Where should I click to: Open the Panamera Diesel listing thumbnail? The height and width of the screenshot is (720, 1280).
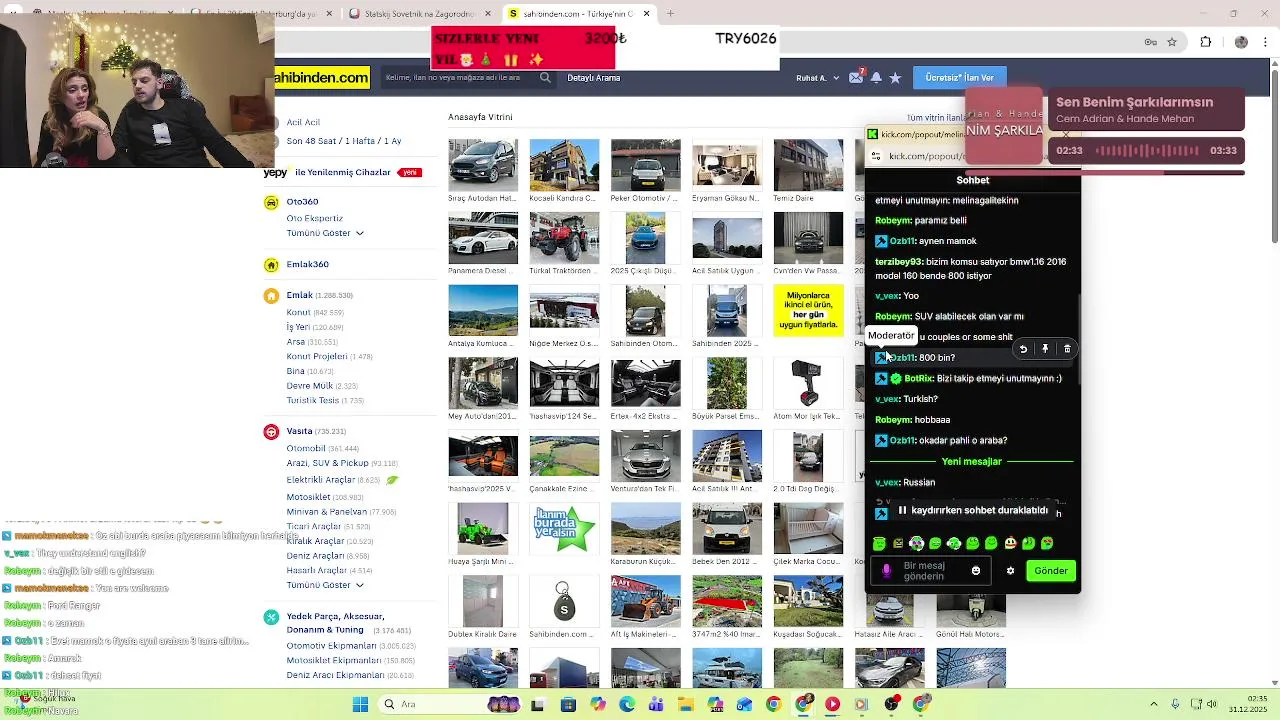[483, 237]
